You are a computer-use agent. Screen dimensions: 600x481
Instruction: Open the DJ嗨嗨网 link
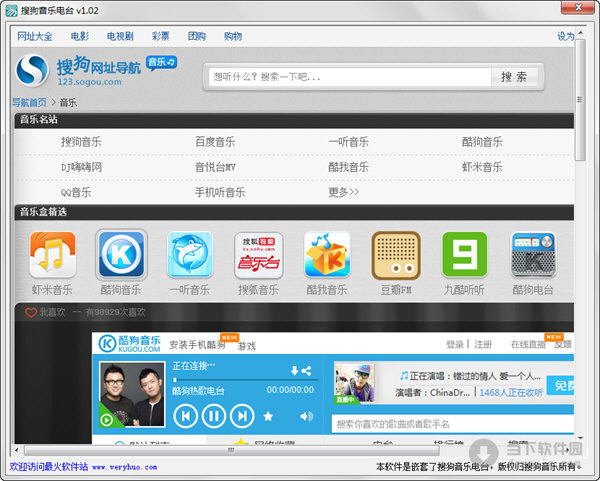click(82, 167)
